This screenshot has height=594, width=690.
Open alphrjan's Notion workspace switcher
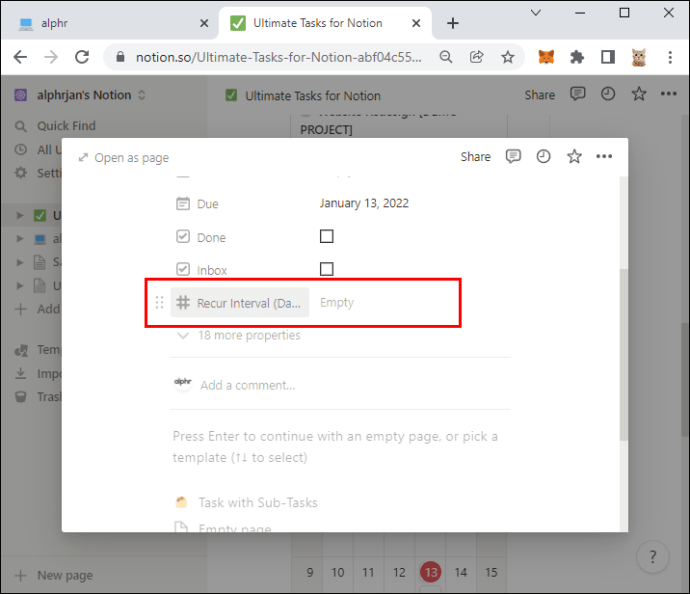click(x=80, y=95)
